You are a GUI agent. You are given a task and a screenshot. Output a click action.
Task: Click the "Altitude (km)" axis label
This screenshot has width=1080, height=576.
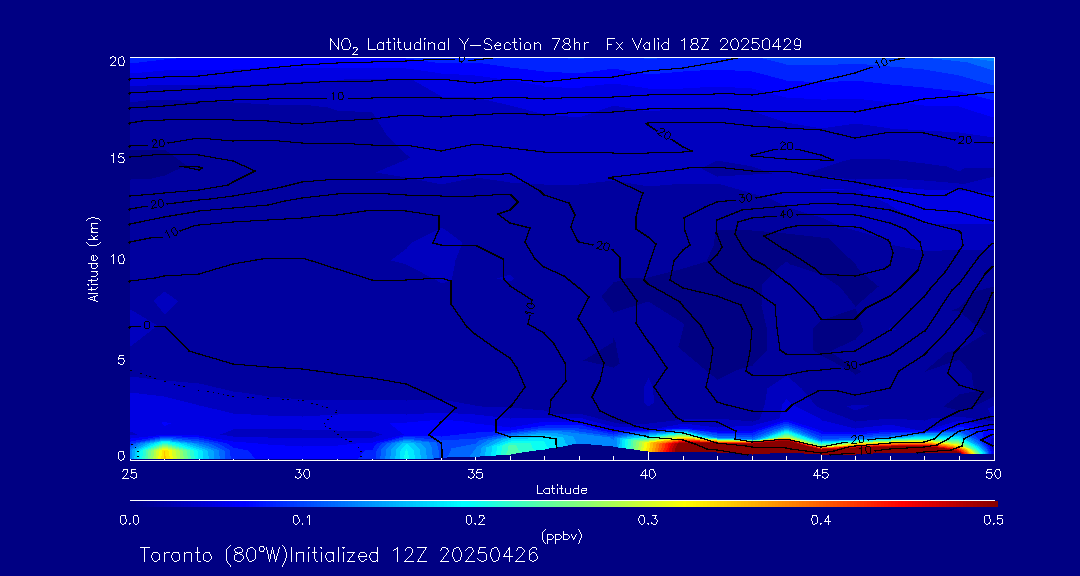(94, 258)
